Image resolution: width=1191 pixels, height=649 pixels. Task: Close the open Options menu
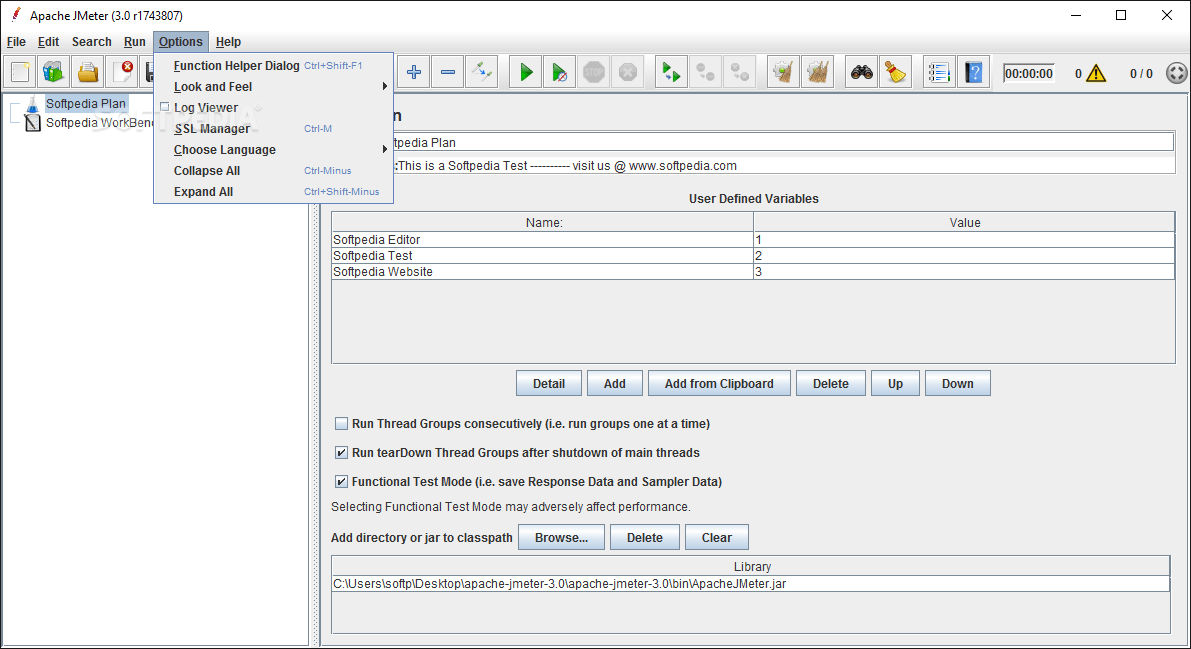[x=181, y=42]
